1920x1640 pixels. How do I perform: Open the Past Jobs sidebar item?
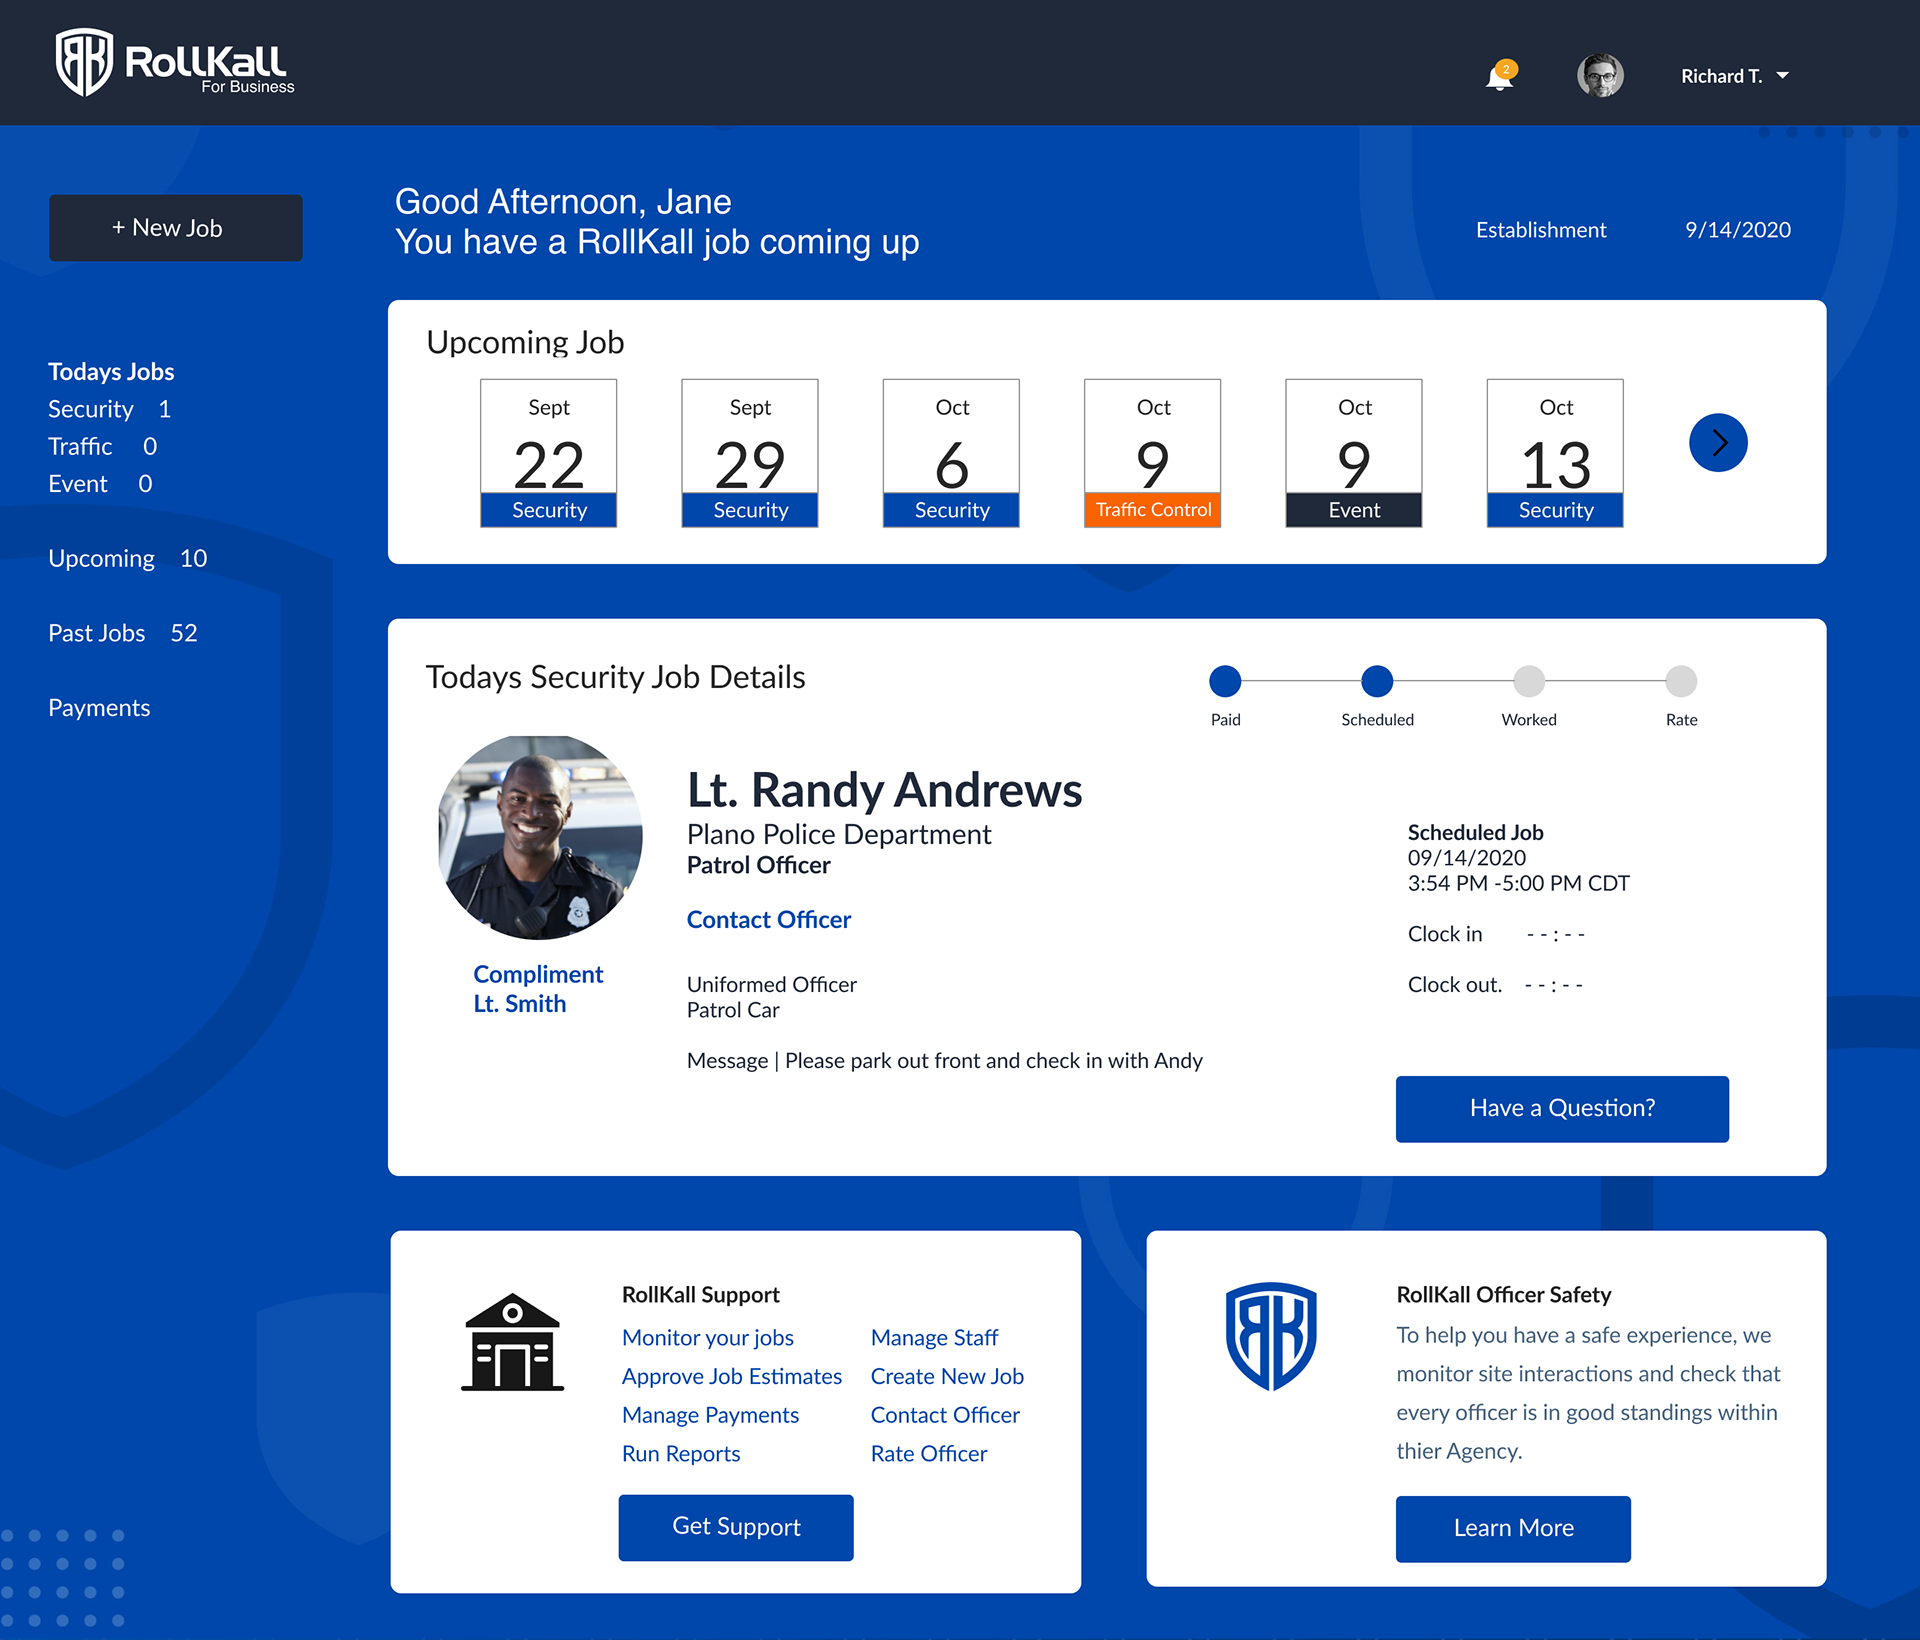click(97, 633)
